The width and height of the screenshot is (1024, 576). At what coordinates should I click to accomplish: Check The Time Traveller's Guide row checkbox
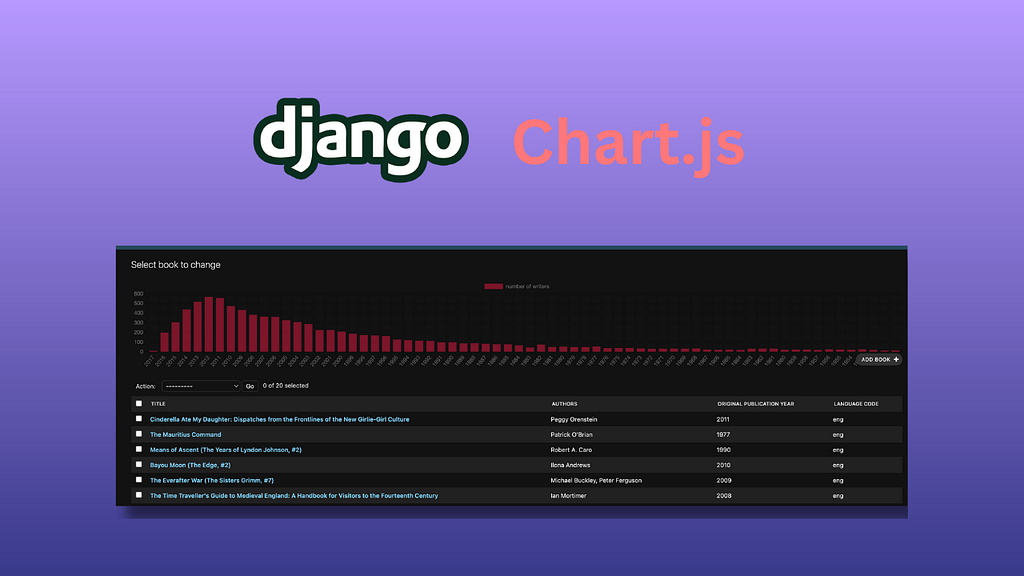click(138, 495)
